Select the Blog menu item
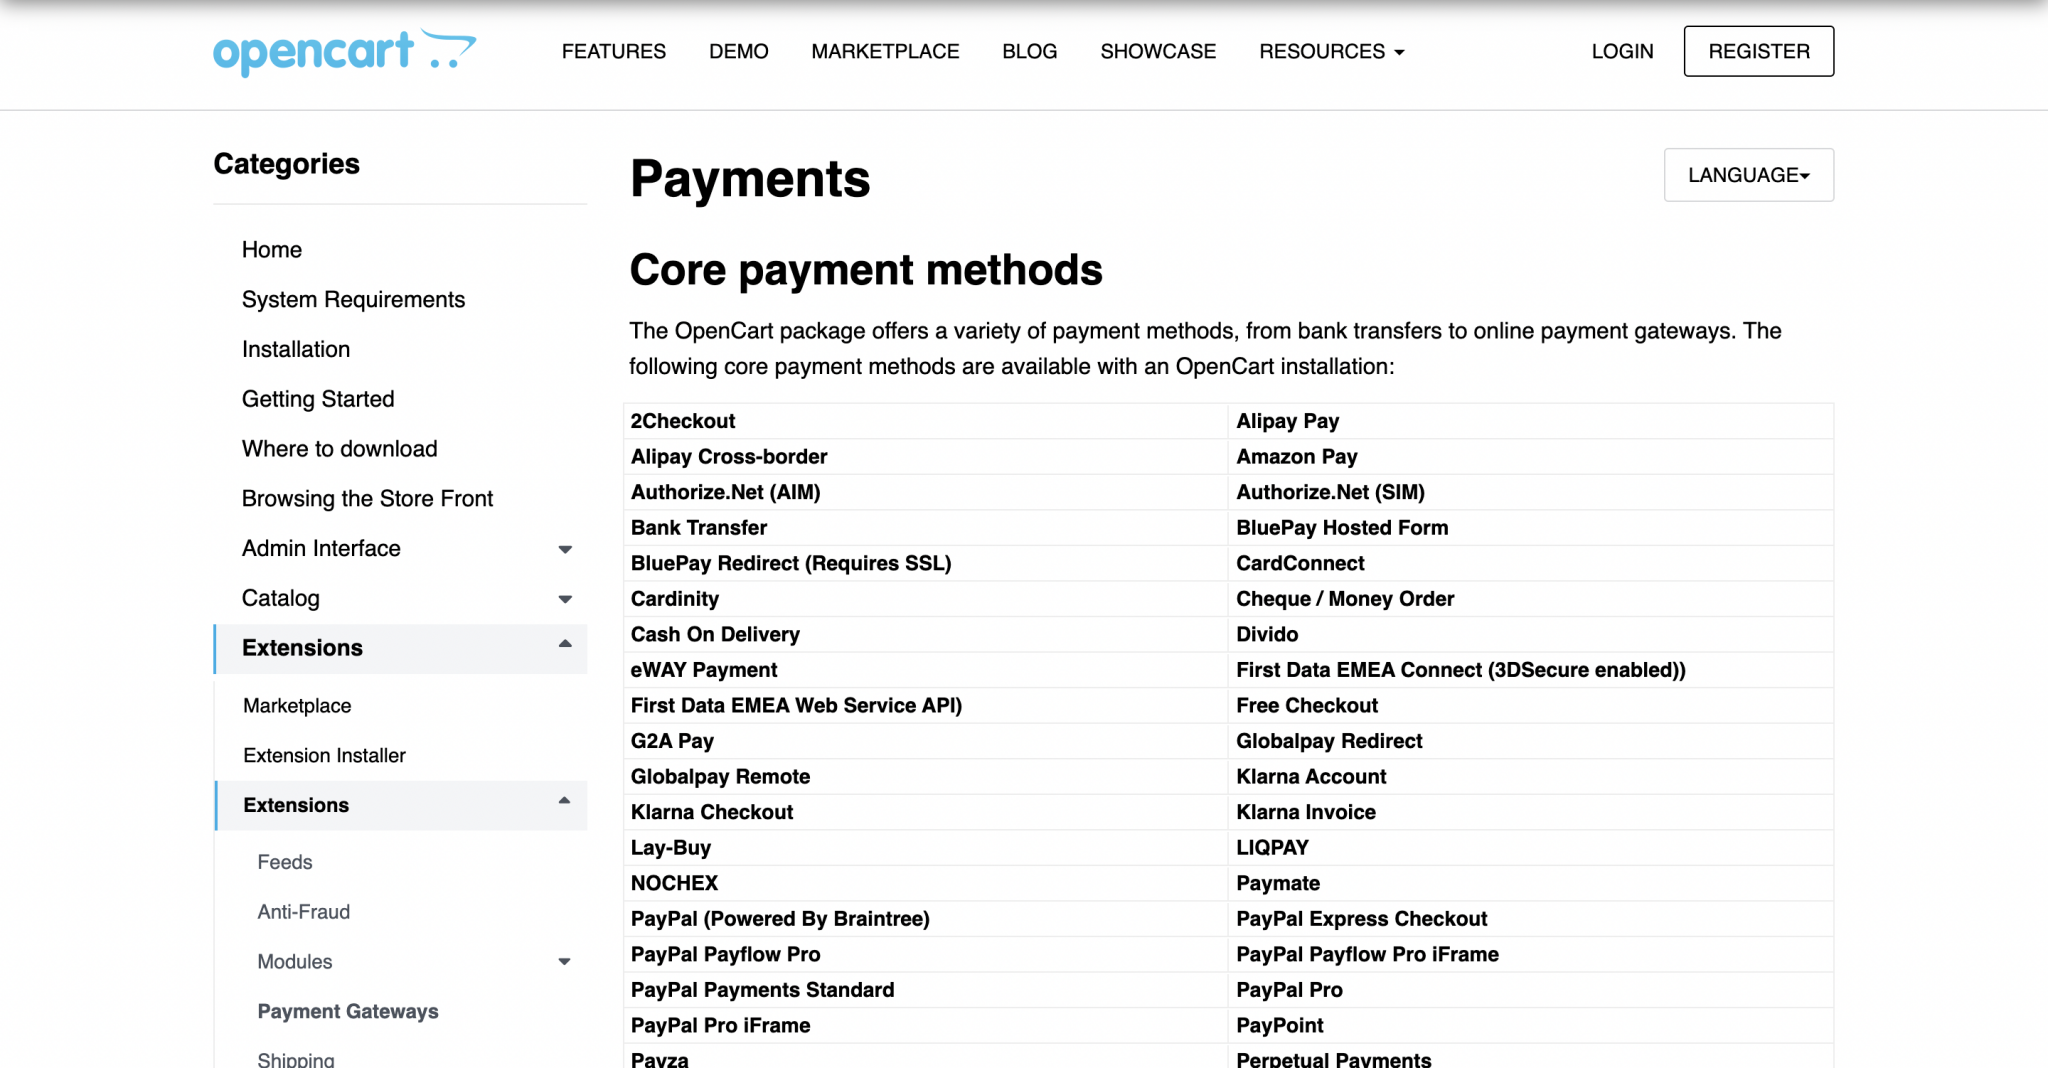 tap(1029, 51)
